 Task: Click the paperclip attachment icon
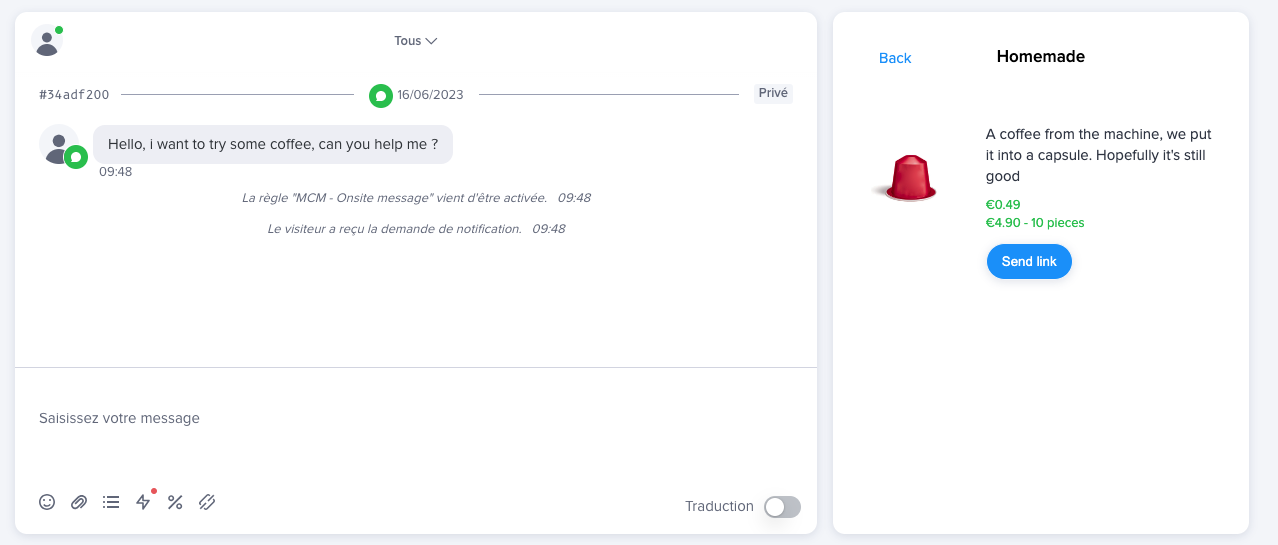click(79, 502)
